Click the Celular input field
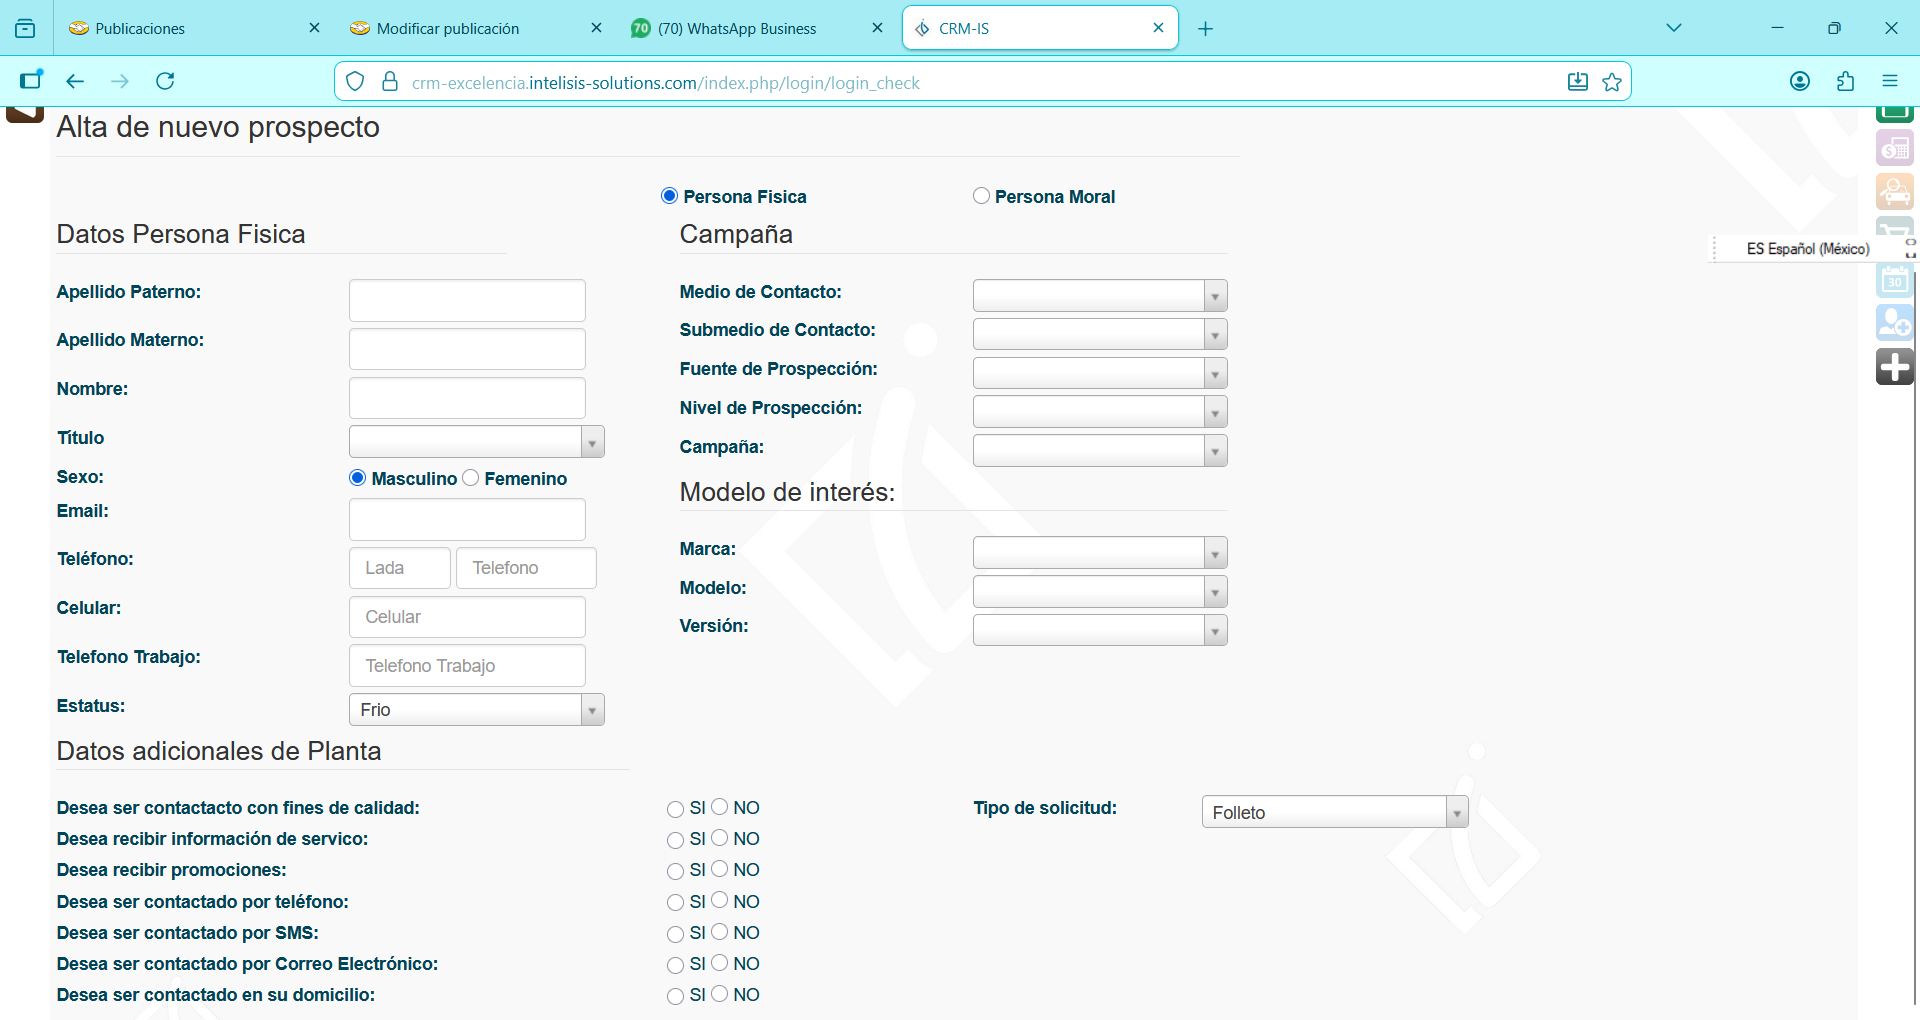This screenshot has height=1020, width=1920. [467, 617]
